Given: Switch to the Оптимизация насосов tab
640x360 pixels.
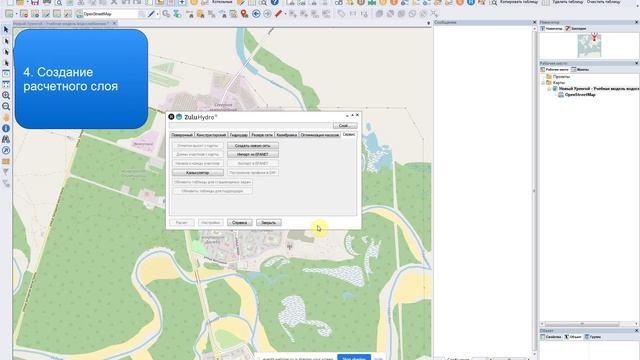Looking at the screenshot, I should (x=320, y=135).
